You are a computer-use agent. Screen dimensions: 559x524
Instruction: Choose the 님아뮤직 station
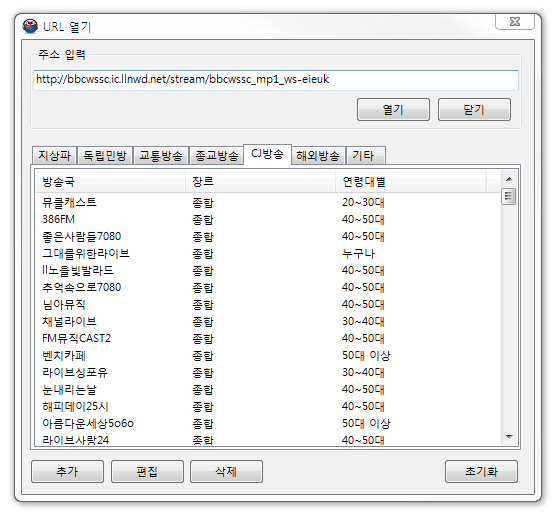pyautogui.click(x=268, y=304)
